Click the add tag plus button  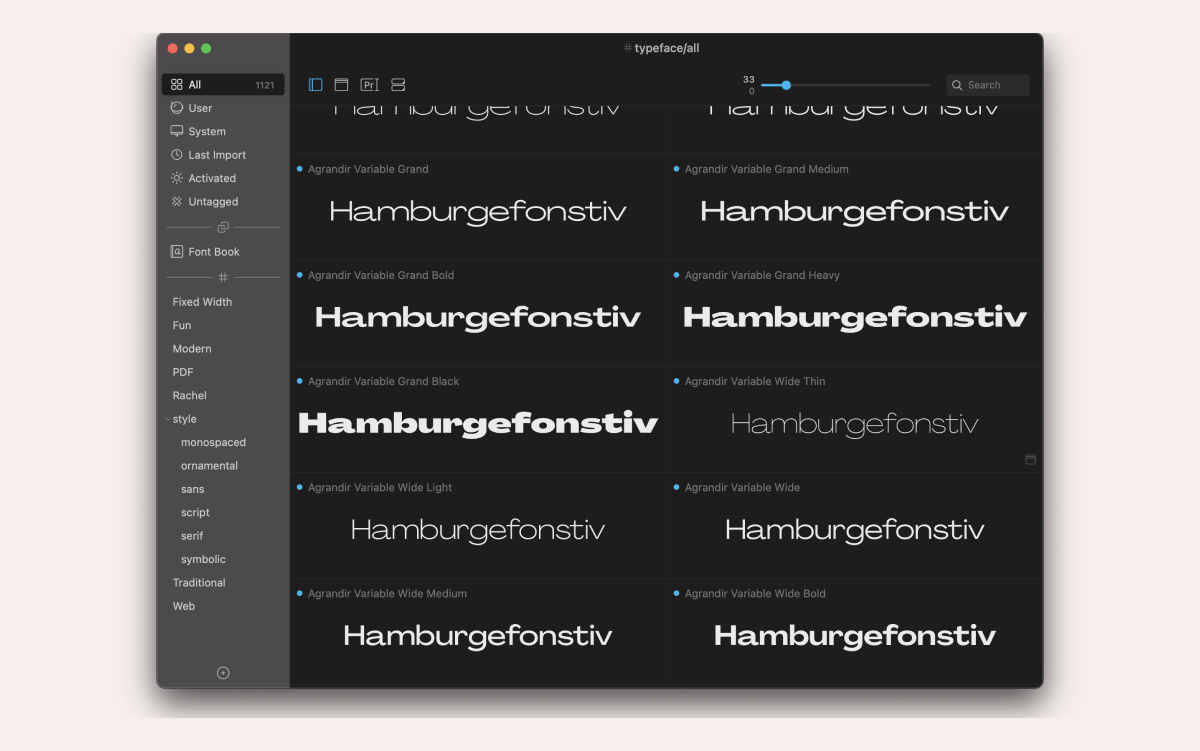(x=223, y=672)
